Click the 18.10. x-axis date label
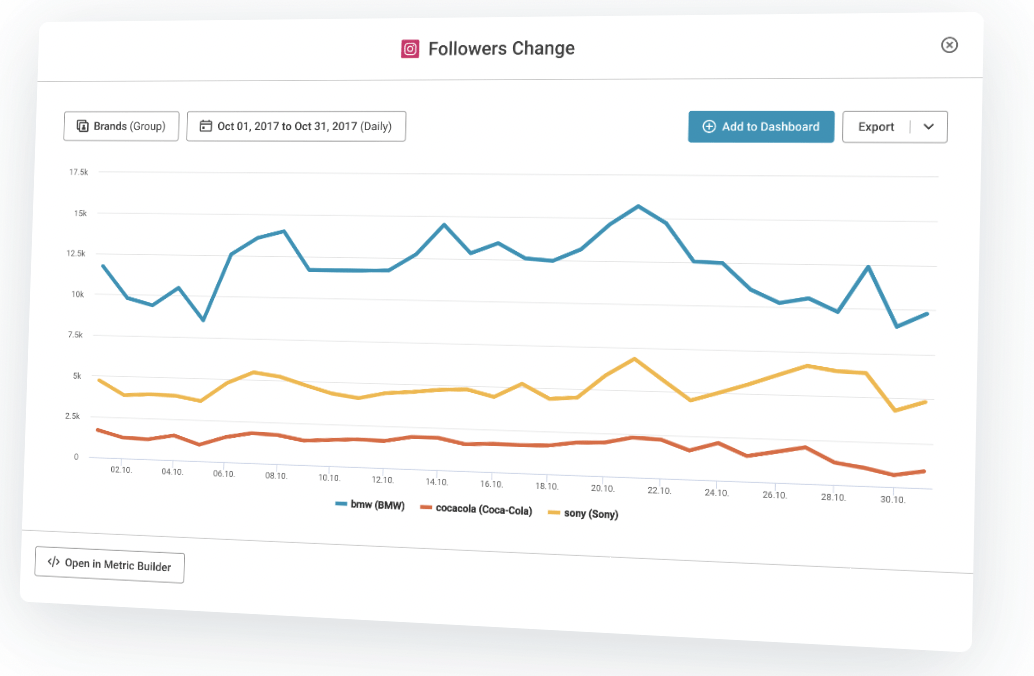 click(x=547, y=486)
